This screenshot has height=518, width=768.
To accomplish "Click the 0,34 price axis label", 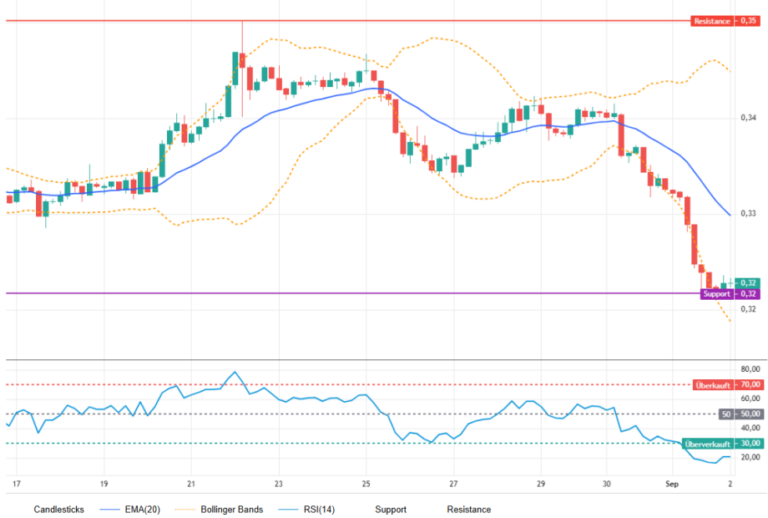I will [x=748, y=118].
